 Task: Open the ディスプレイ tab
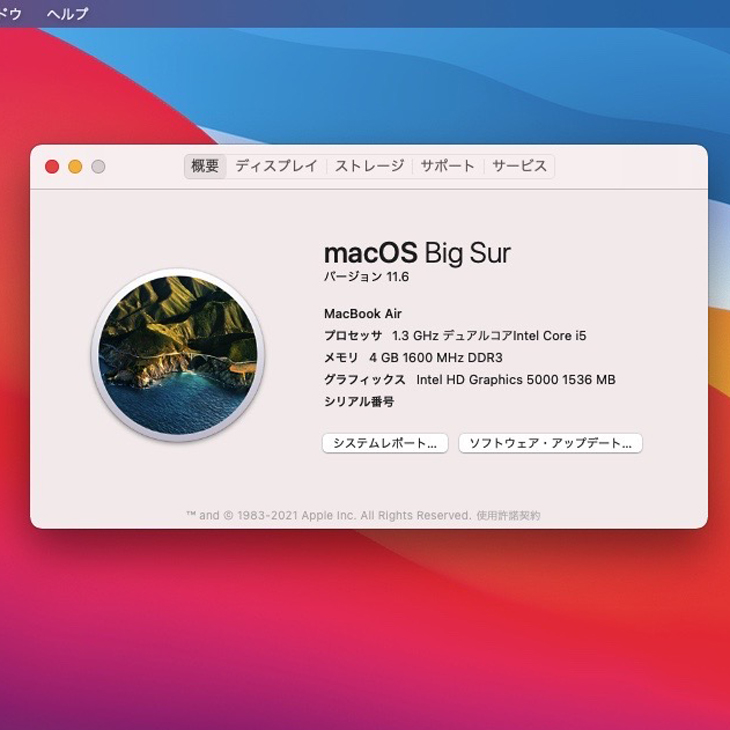point(276,166)
